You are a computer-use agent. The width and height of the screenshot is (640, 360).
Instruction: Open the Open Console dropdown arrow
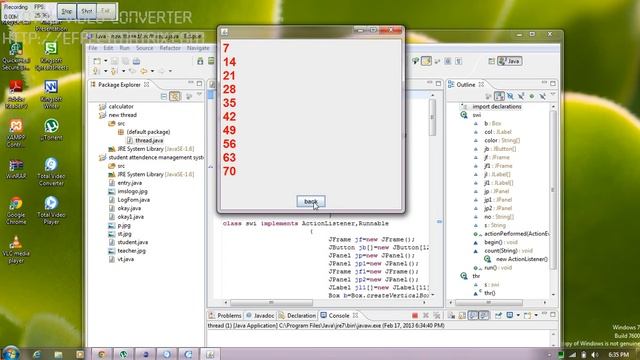(536, 316)
